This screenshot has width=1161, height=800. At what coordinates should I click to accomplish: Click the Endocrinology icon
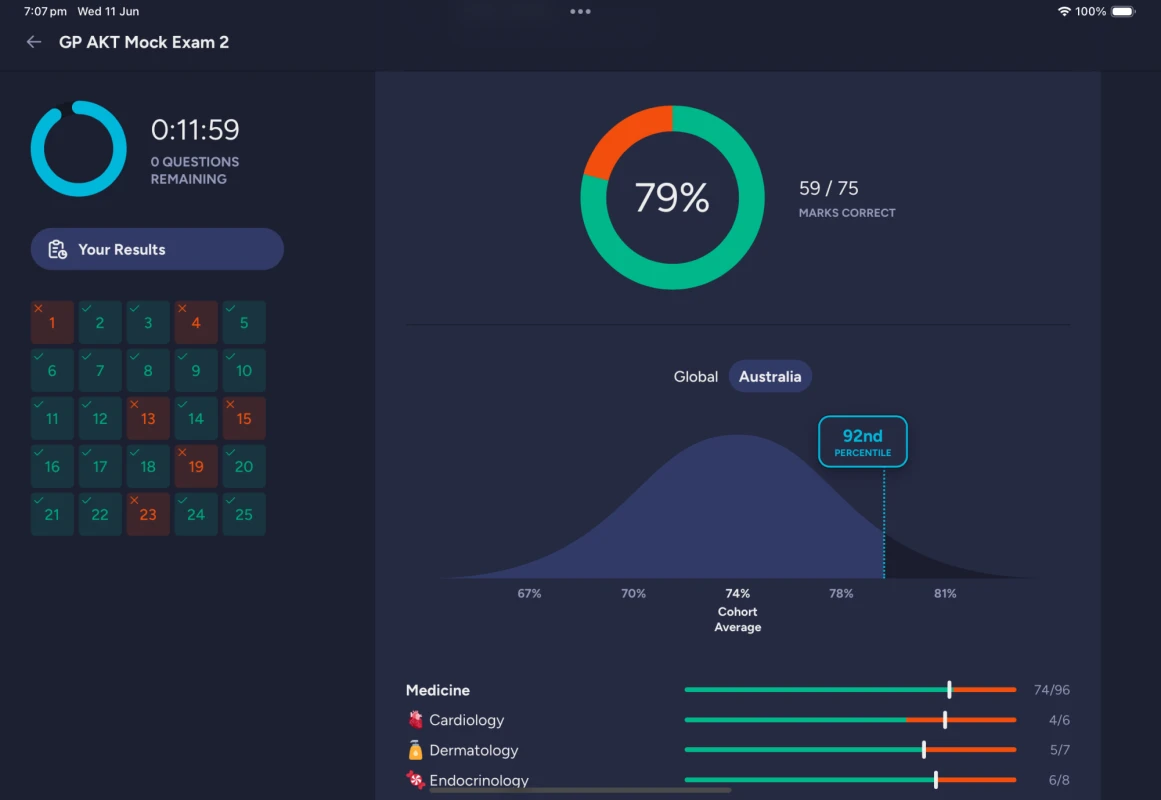pos(415,780)
